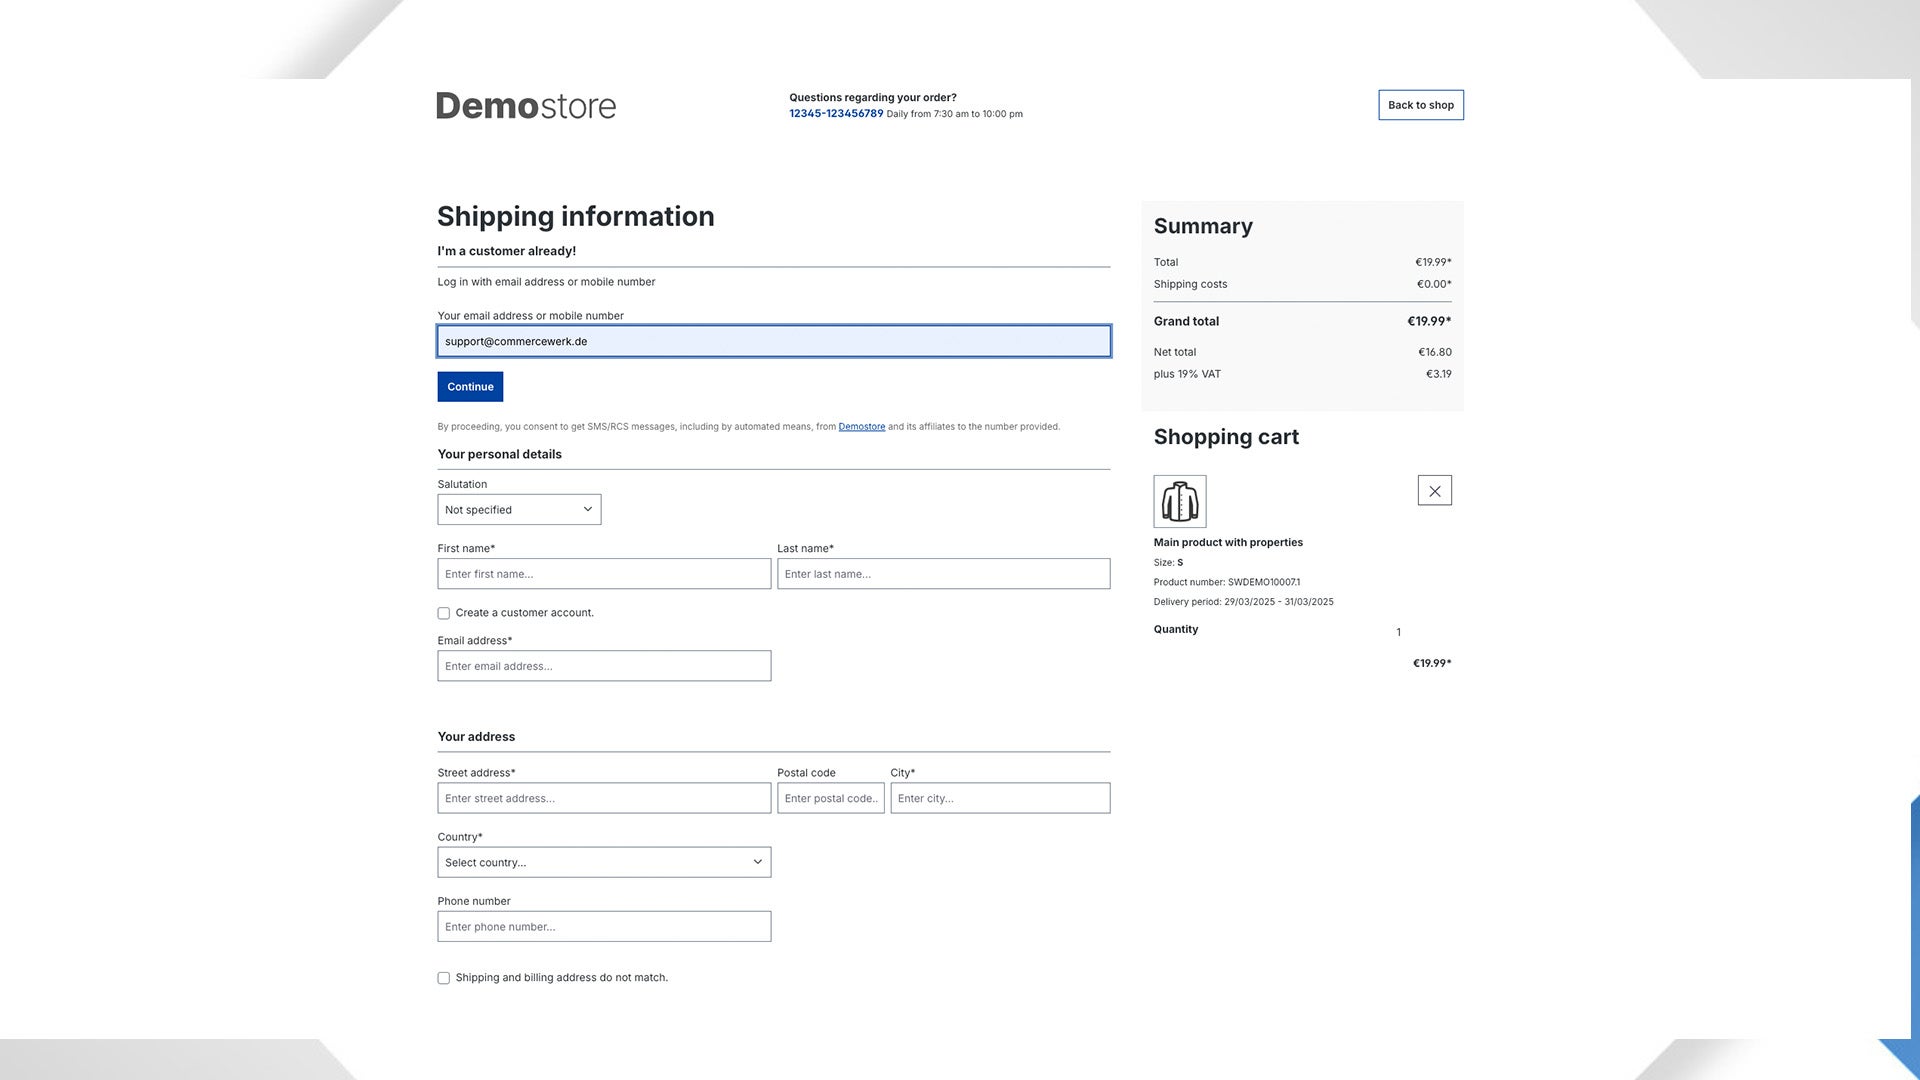Click the 'Delivery period' text line
The width and height of the screenshot is (1920, 1080).
click(1243, 602)
